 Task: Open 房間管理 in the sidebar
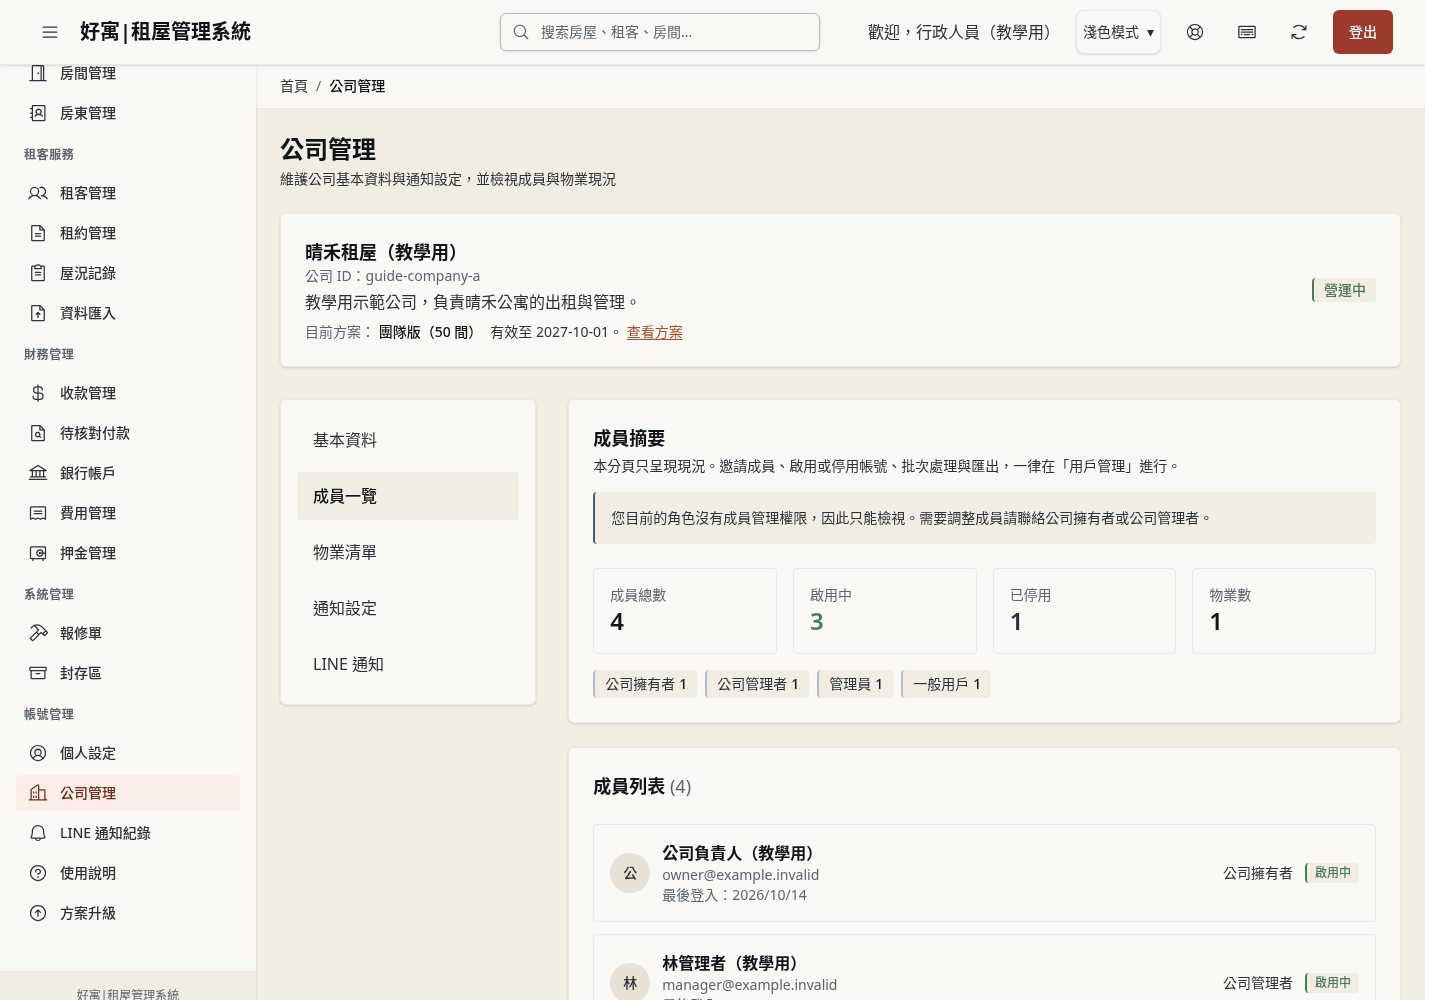(128, 73)
